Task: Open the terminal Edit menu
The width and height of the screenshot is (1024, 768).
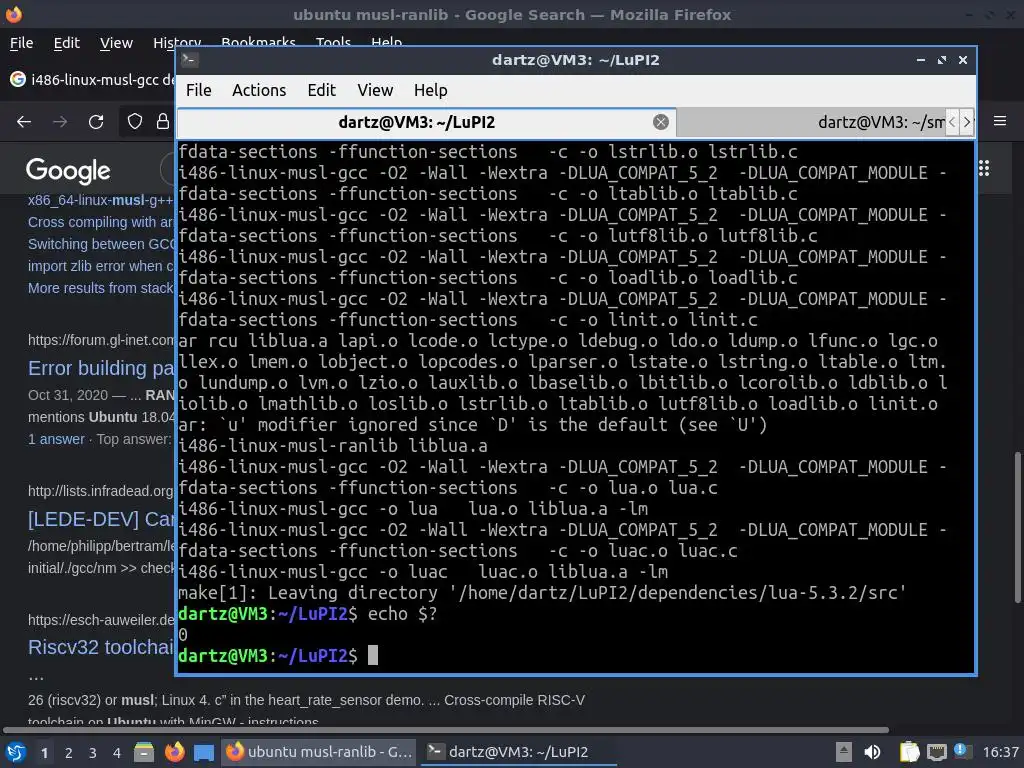Action: click(x=321, y=90)
